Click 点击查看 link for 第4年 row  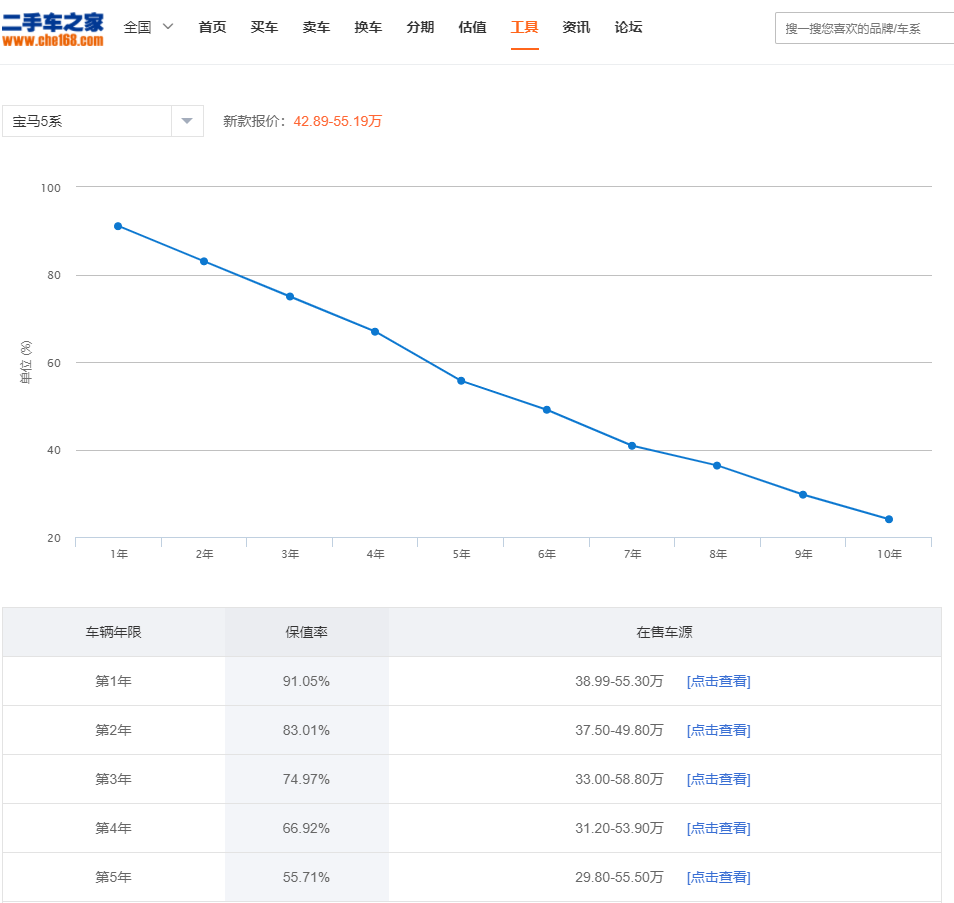coord(719,828)
